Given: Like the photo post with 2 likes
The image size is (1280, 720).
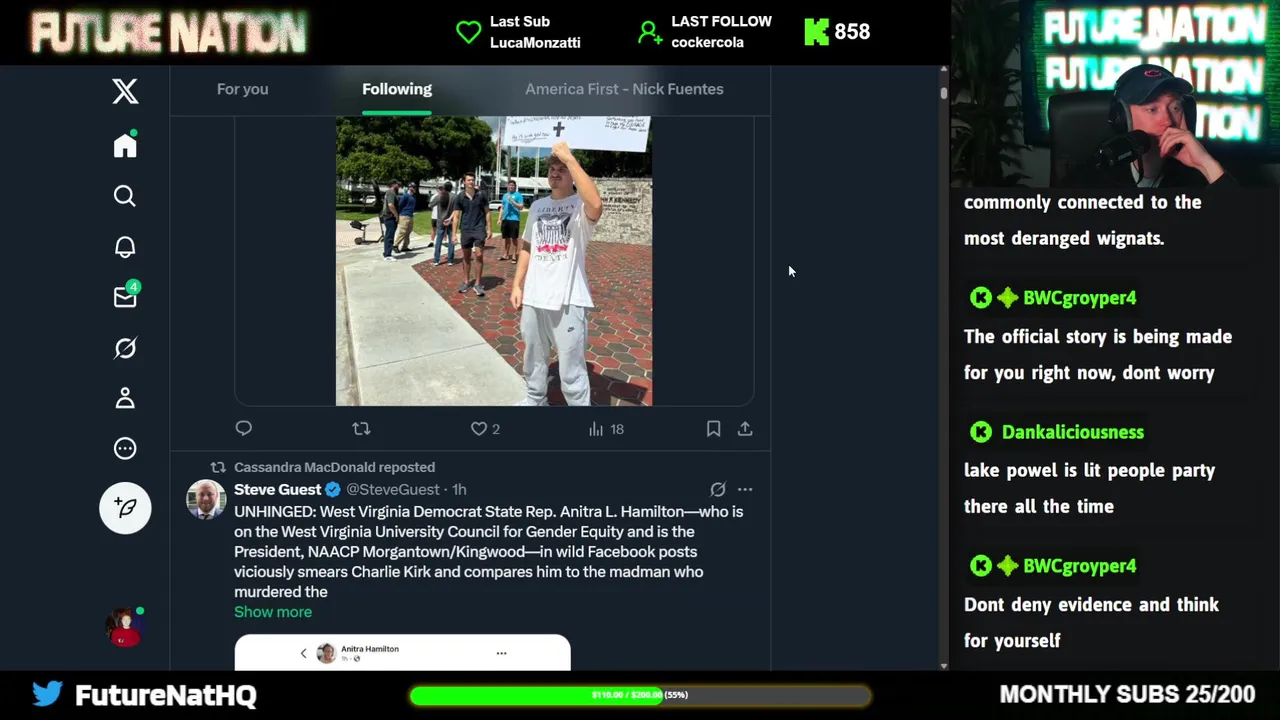Looking at the screenshot, I should 485,428.
